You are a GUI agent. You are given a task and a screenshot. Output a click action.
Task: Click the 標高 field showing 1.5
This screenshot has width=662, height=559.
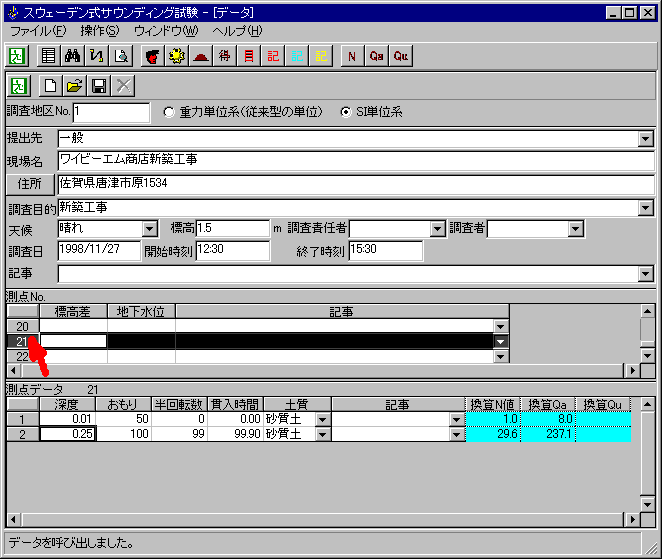pos(233,229)
